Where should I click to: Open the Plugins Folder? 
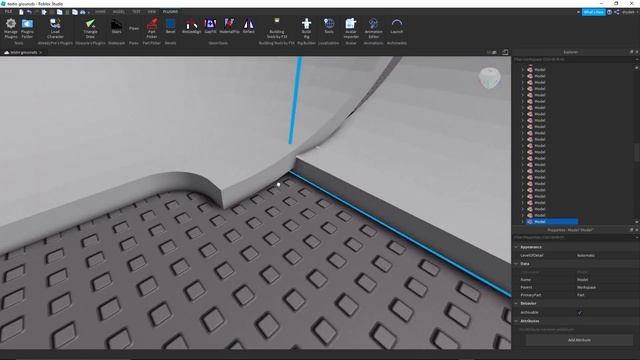tap(27, 29)
